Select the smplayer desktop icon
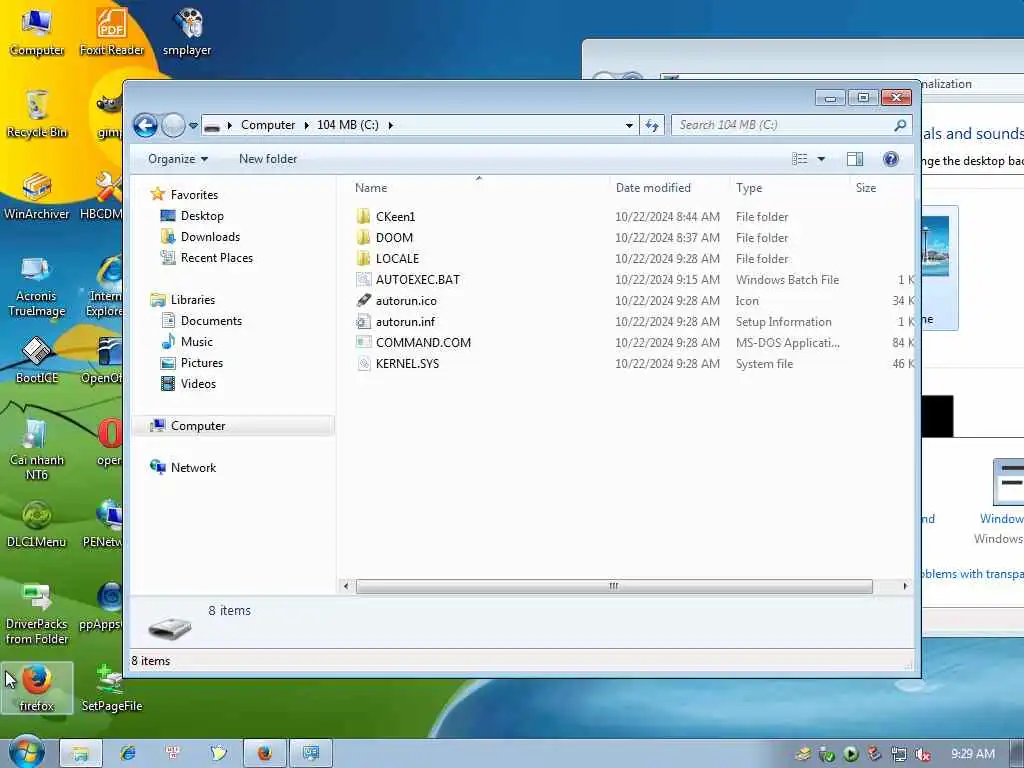Image resolution: width=1024 pixels, height=768 pixels. click(187, 33)
